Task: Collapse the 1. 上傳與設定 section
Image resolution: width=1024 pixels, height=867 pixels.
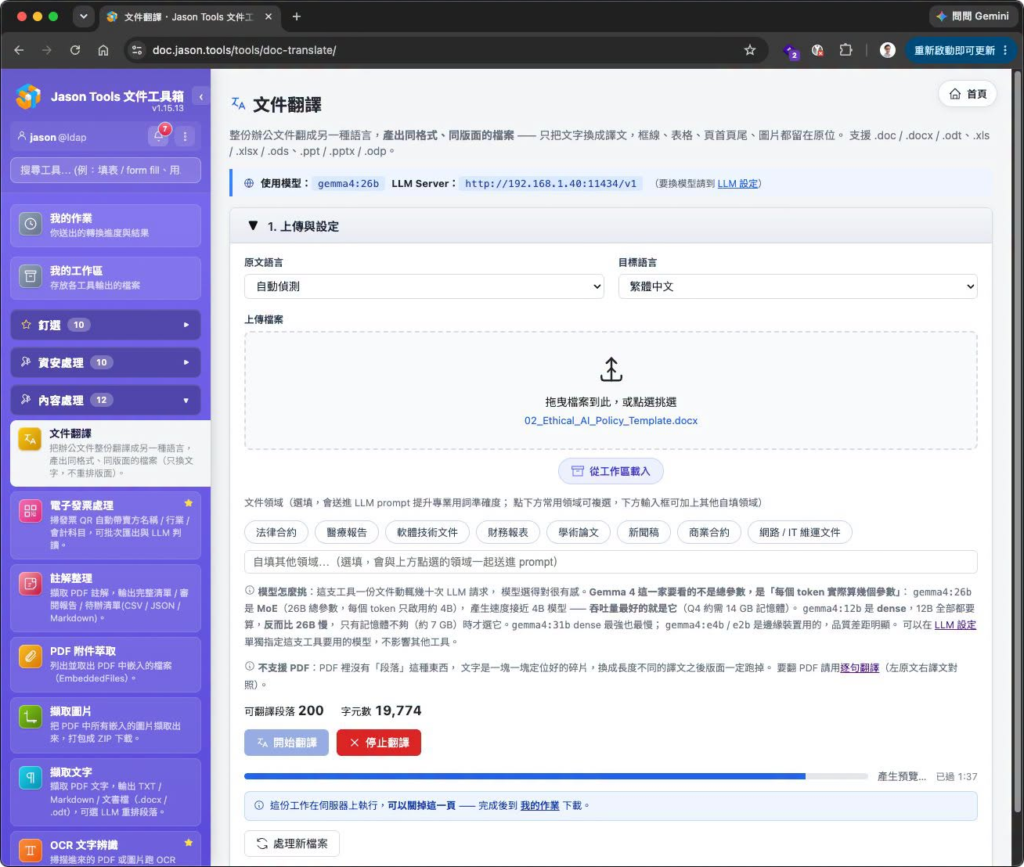Action: tap(611, 227)
